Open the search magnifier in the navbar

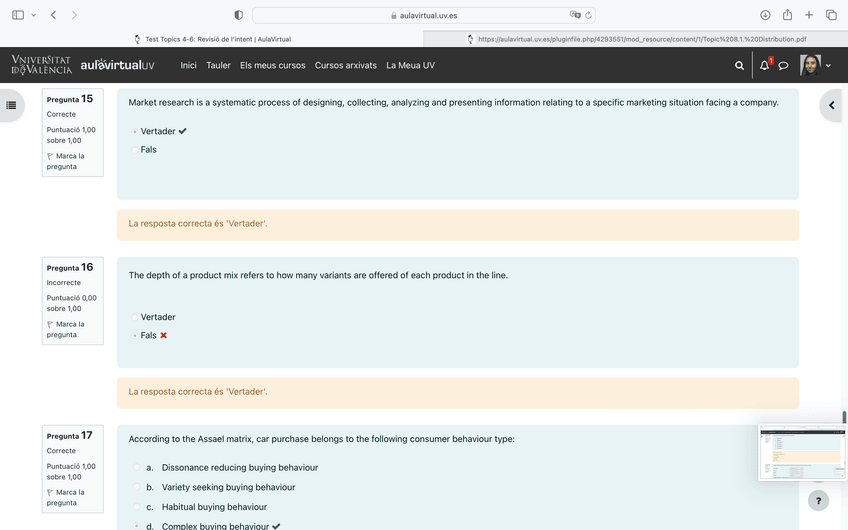click(x=739, y=65)
